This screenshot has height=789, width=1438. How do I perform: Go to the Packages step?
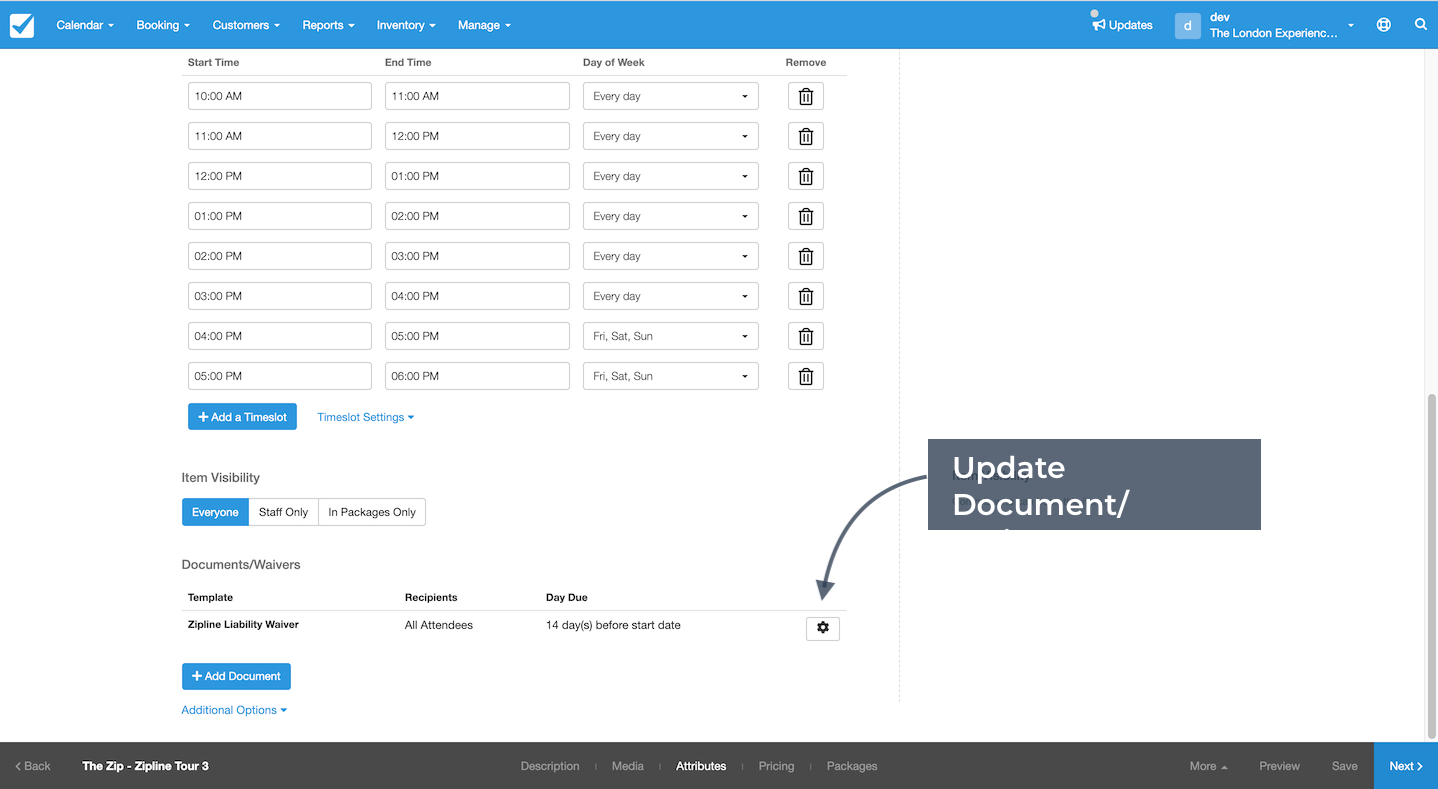click(x=852, y=766)
